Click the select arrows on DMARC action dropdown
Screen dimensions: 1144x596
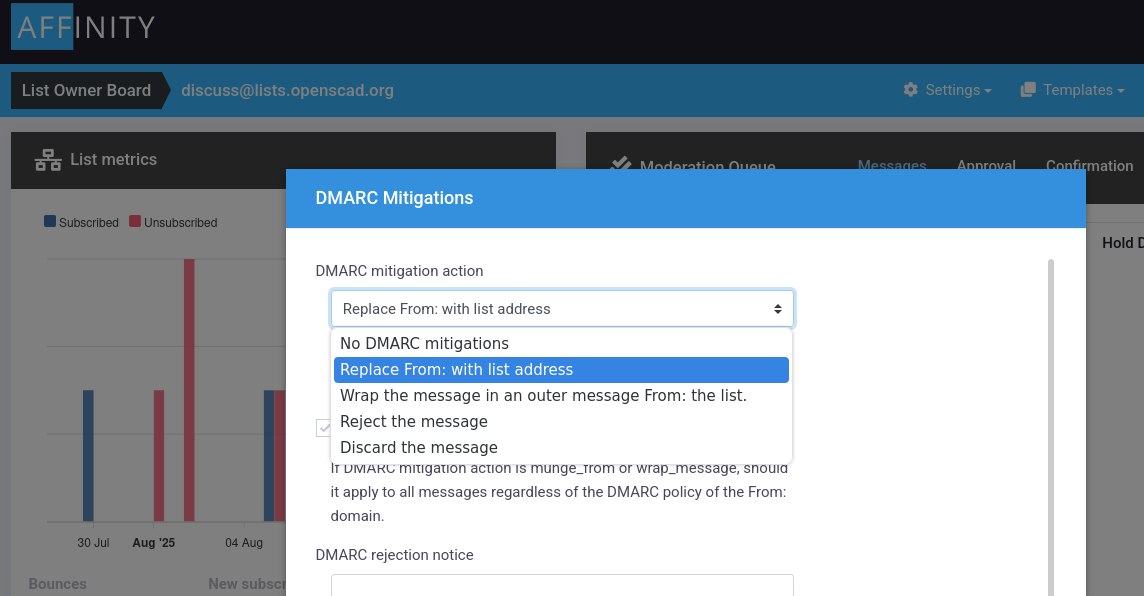click(777, 309)
